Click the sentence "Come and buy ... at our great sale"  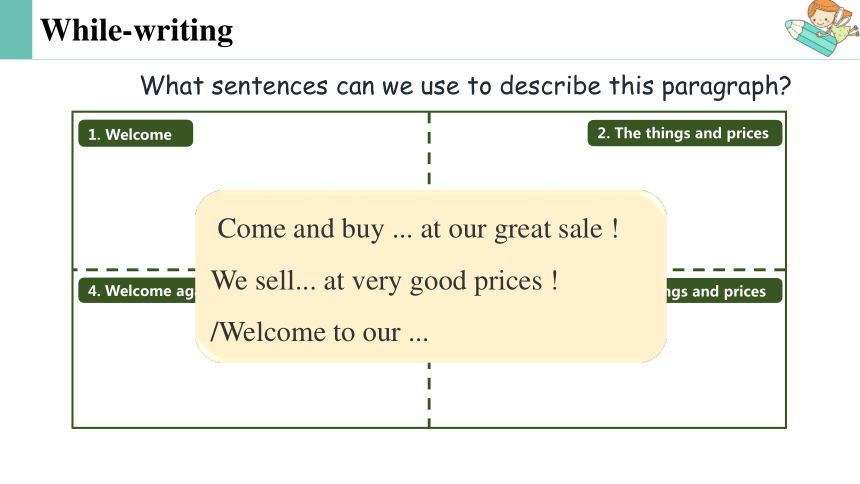(418, 229)
